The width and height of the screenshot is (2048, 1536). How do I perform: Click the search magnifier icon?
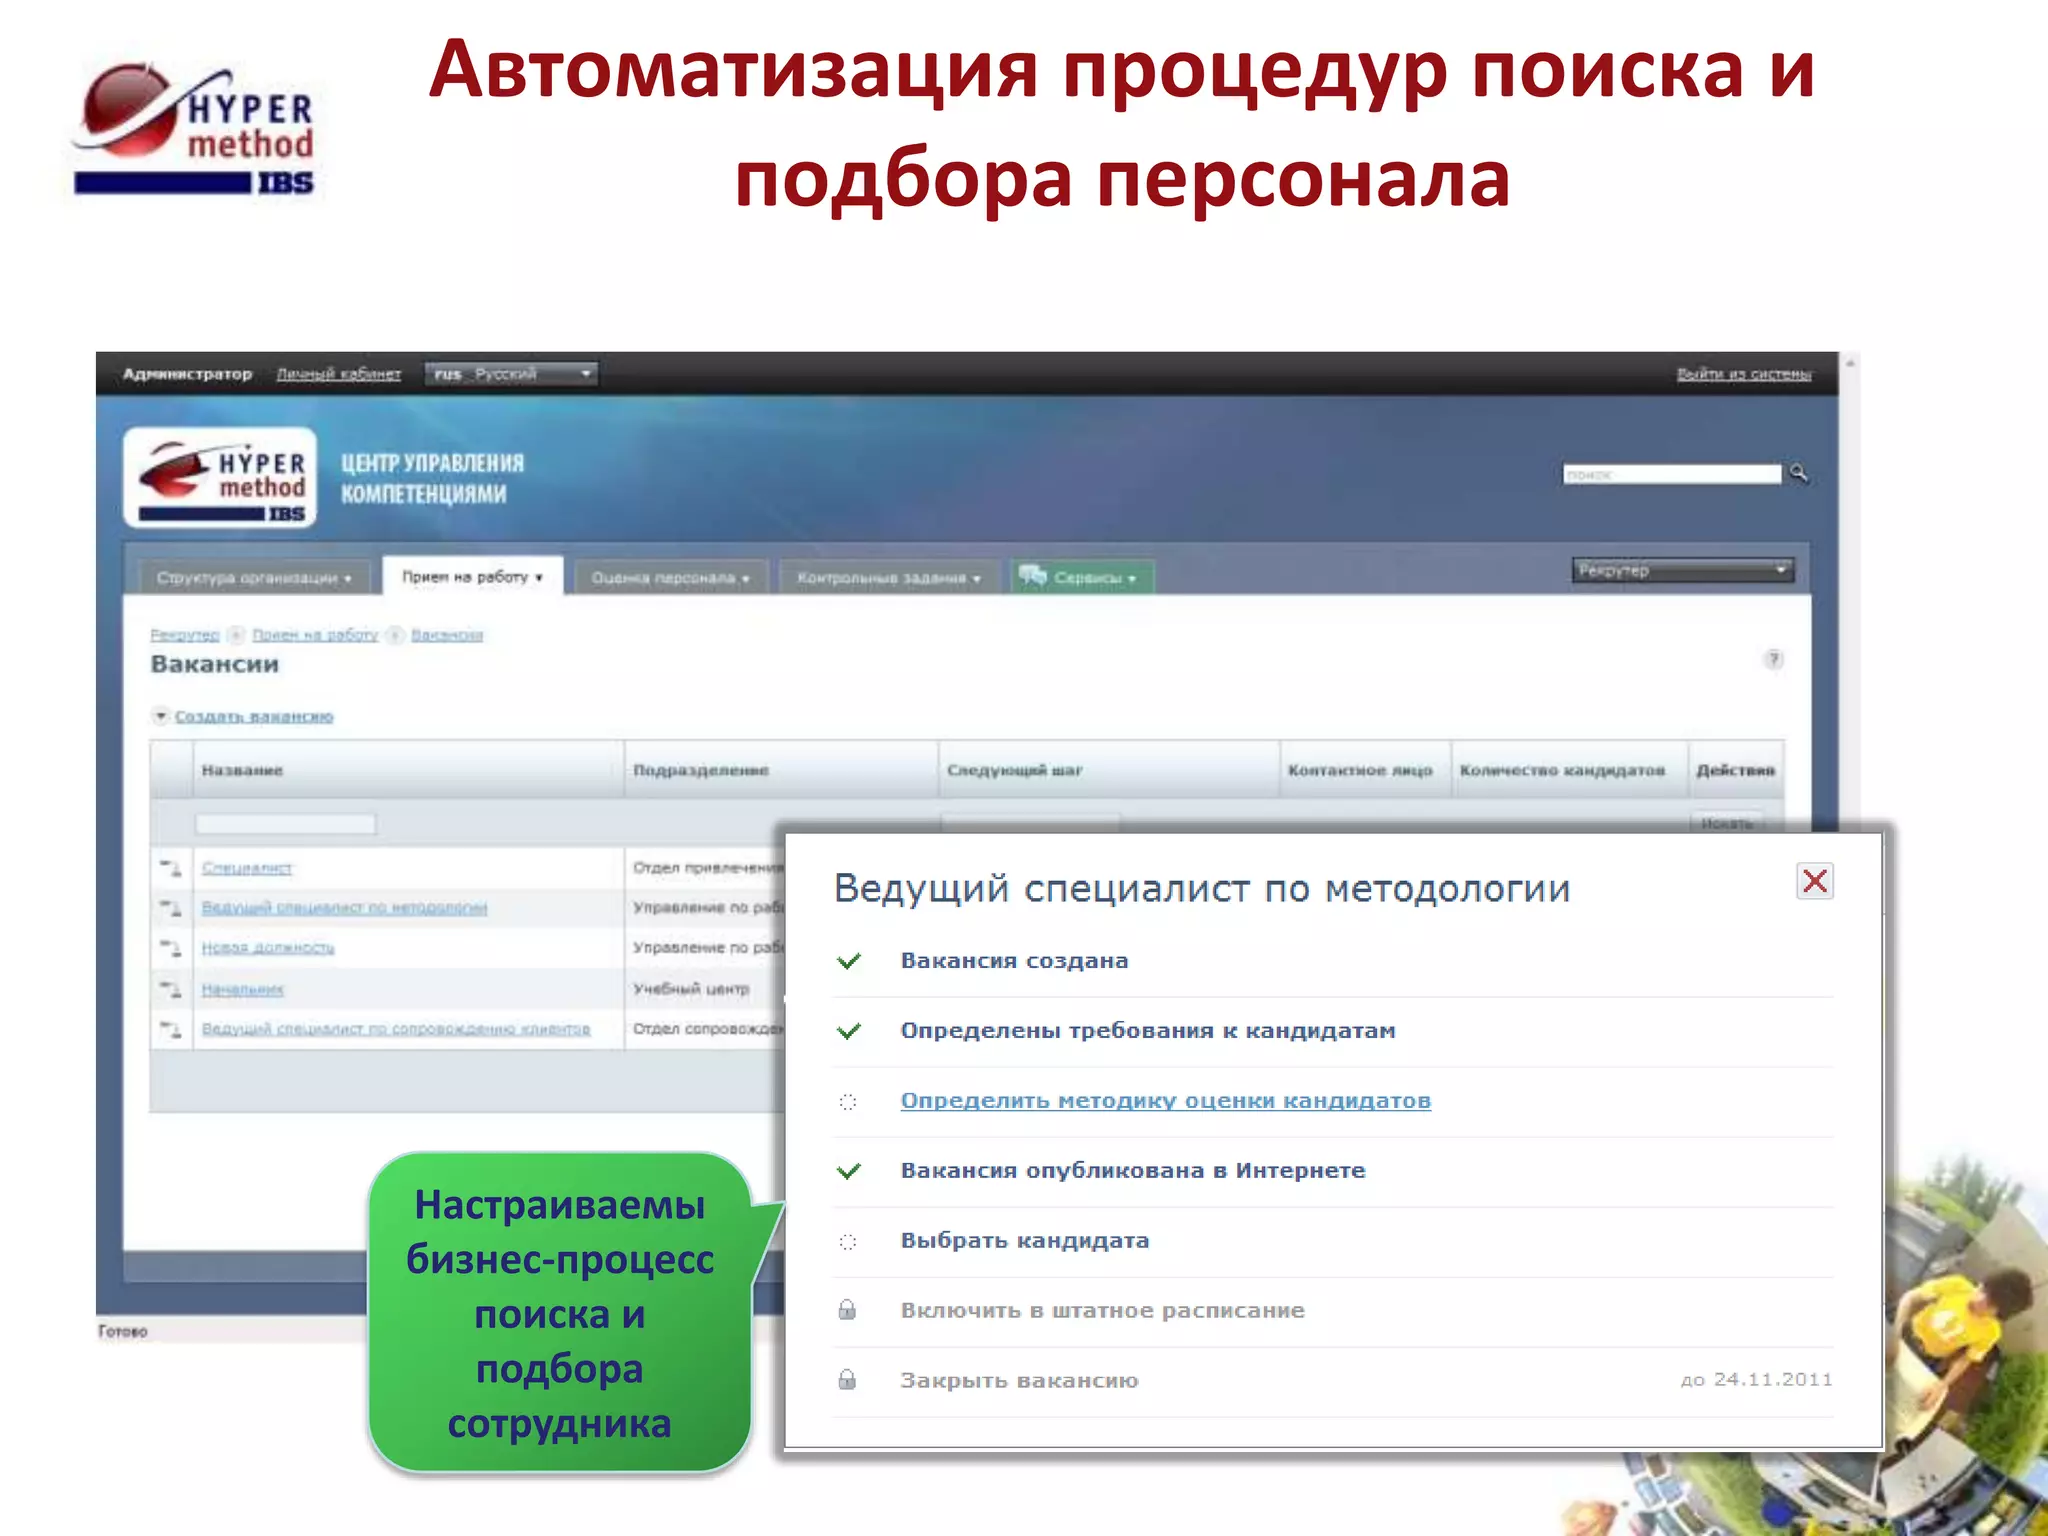pos(1798,472)
